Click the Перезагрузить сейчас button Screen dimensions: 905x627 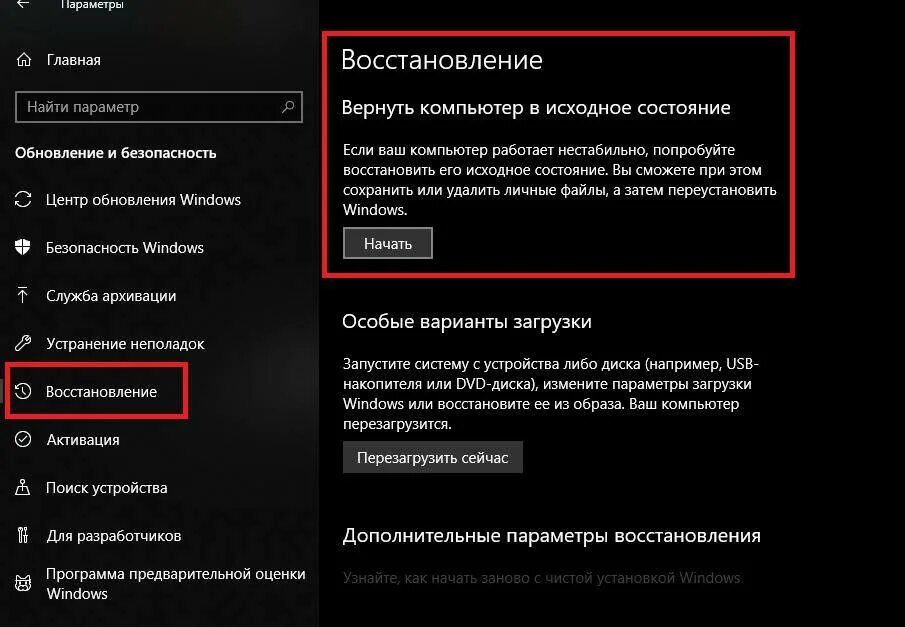tap(433, 457)
